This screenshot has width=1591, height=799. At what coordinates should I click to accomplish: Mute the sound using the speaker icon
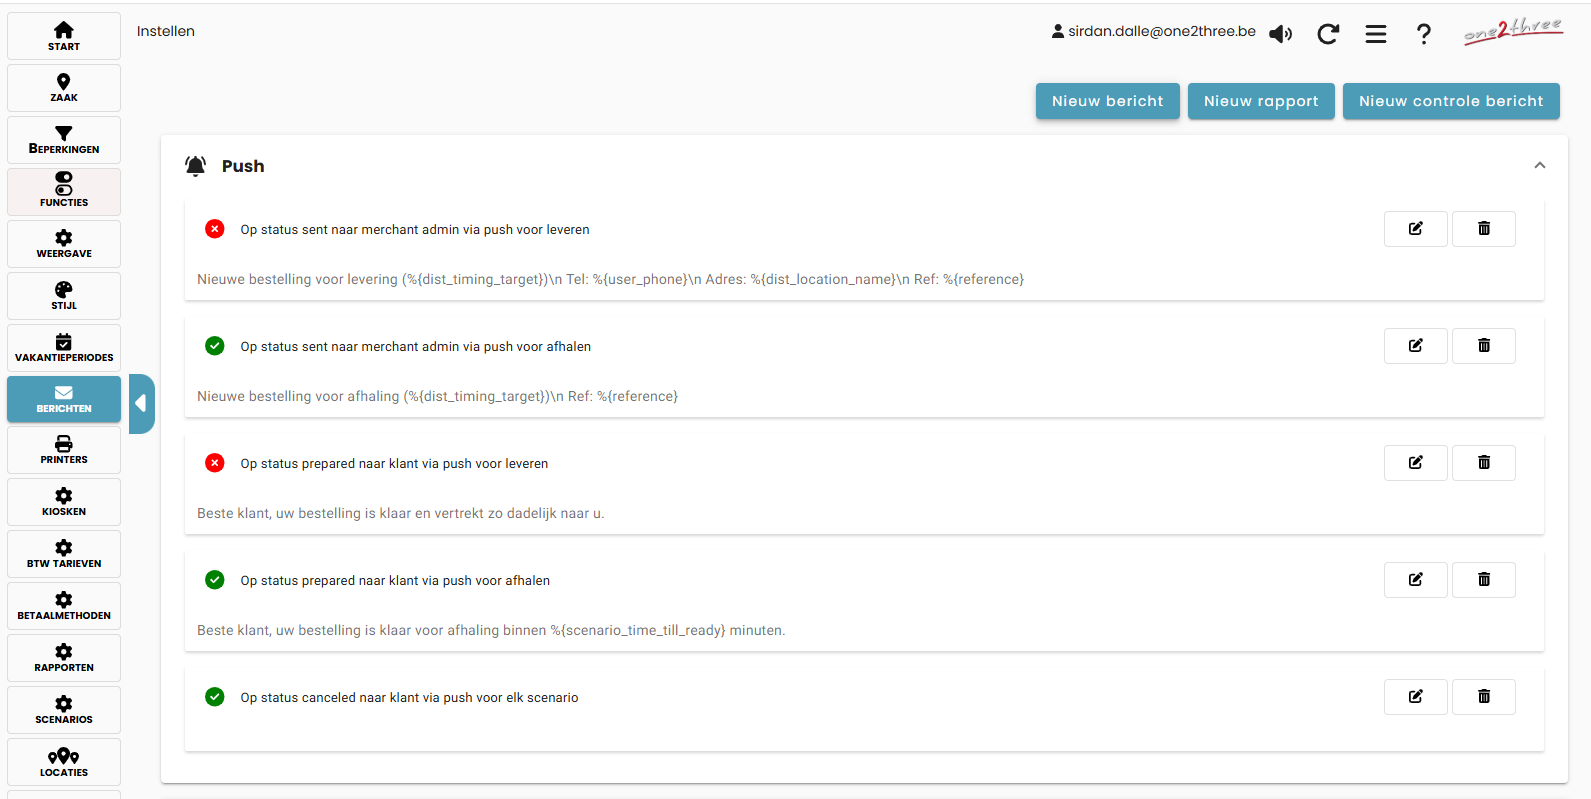coord(1280,34)
